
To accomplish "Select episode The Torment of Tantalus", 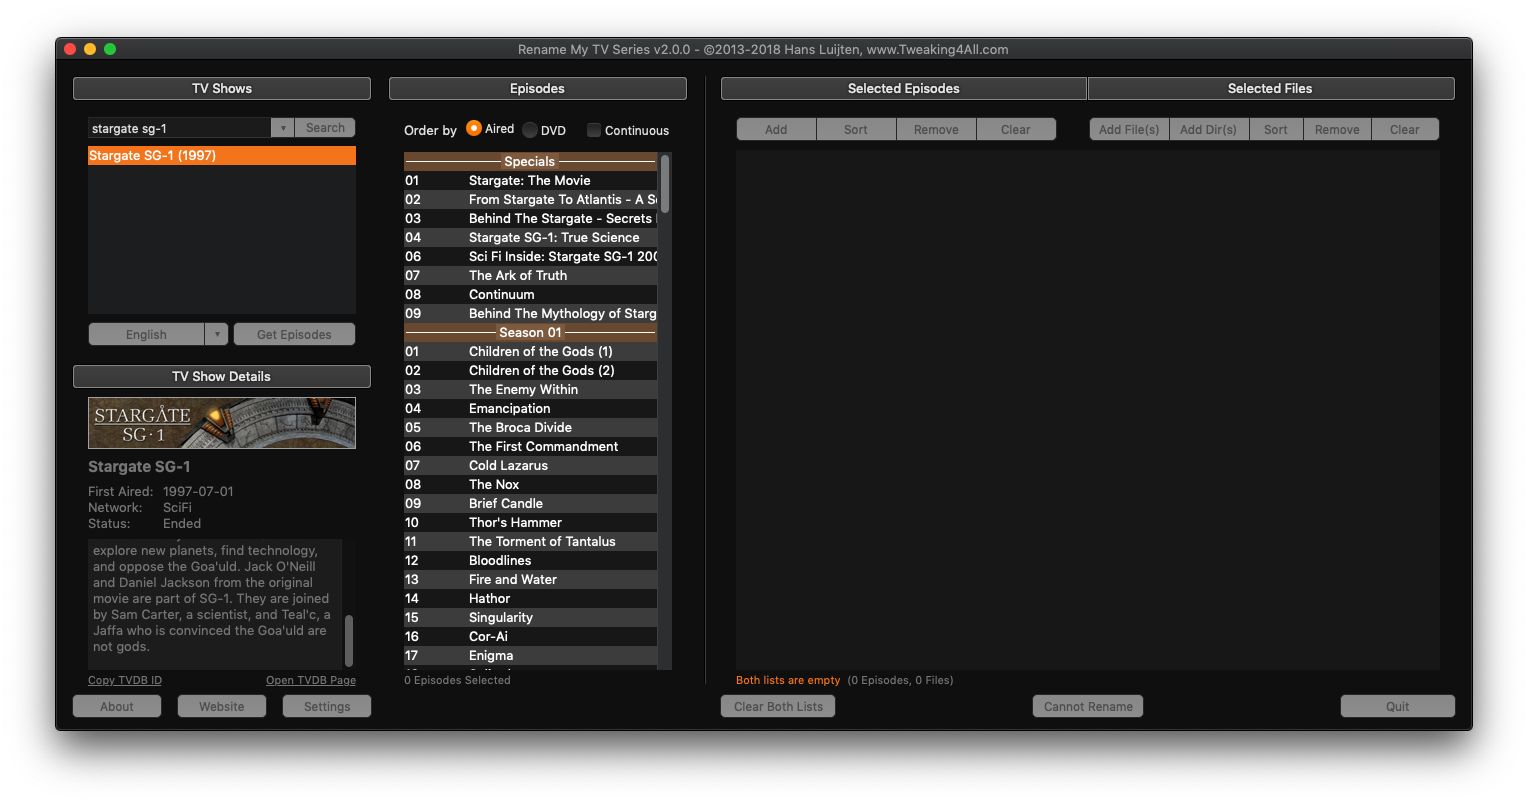I will pyautogui.click(x=530, y=541).
